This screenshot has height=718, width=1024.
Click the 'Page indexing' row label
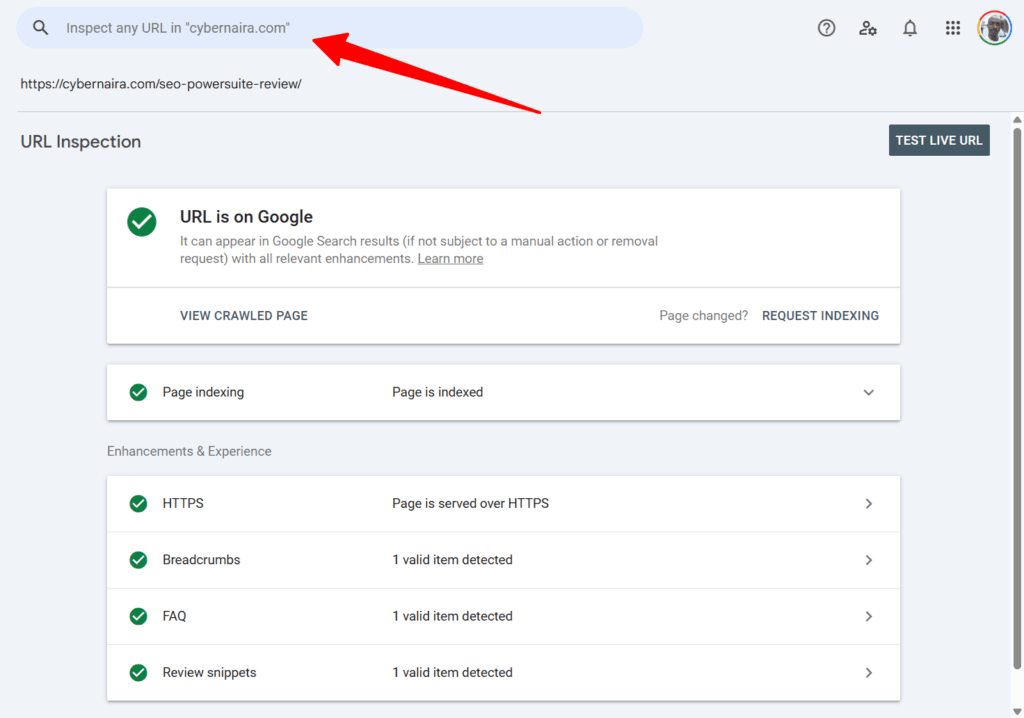click(203, 392)
